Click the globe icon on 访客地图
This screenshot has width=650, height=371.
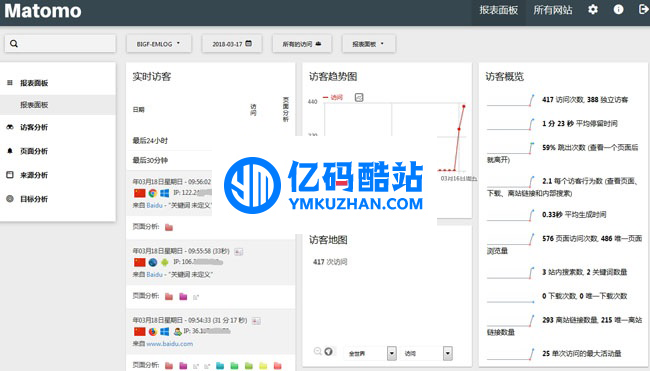pyautogui.click(x=329, y=352)
